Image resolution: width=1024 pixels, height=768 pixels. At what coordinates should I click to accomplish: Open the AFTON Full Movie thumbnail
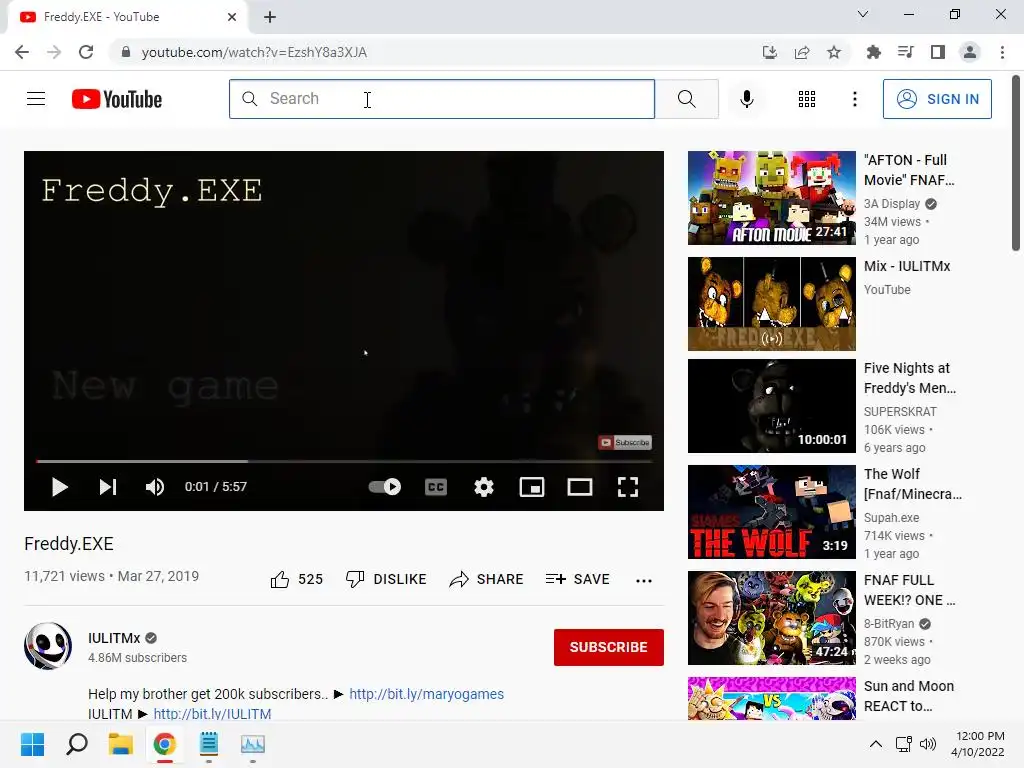(x=771, y=198)
